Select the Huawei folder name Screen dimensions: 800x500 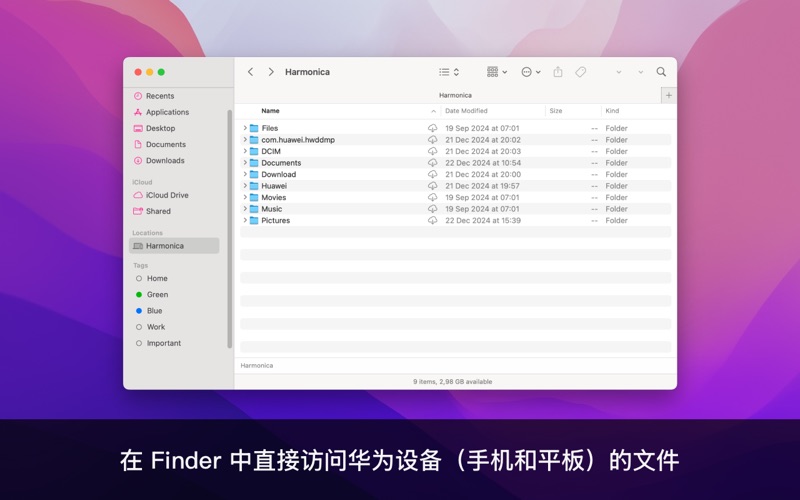point(274,186)
